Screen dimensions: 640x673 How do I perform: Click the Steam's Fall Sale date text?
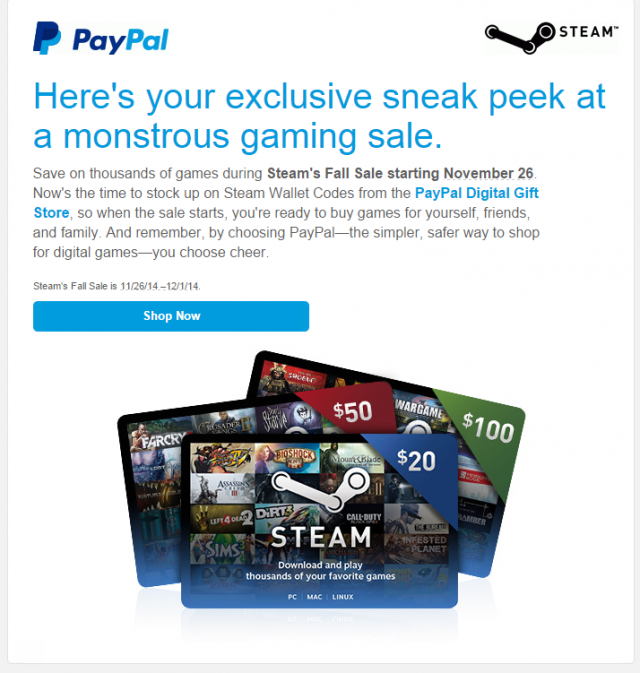116,286
